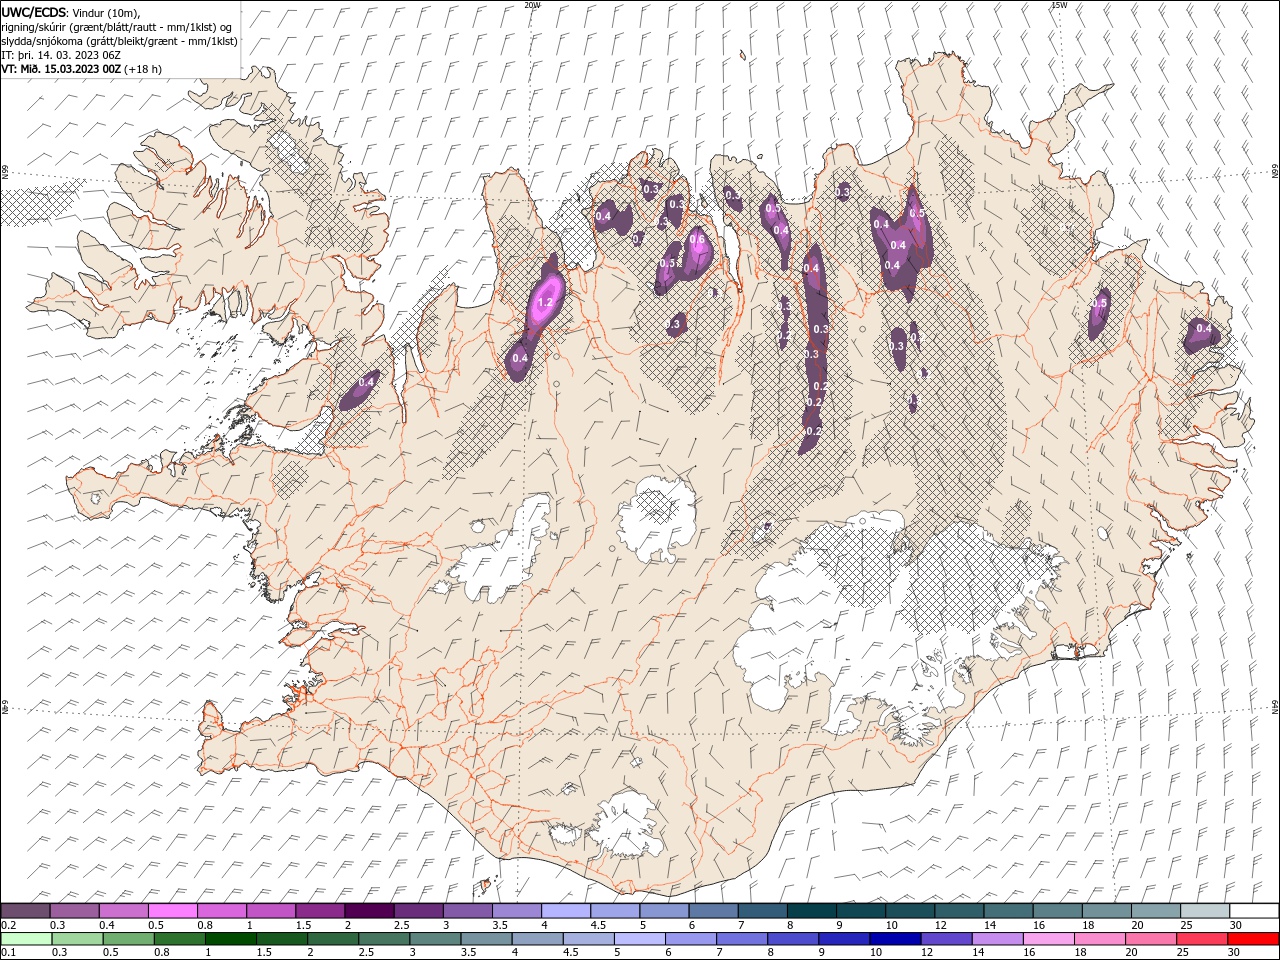Click the 12 violet swatch in lower legend
Viewport: 1280px width, 960px height.
(x=945, y=939)
